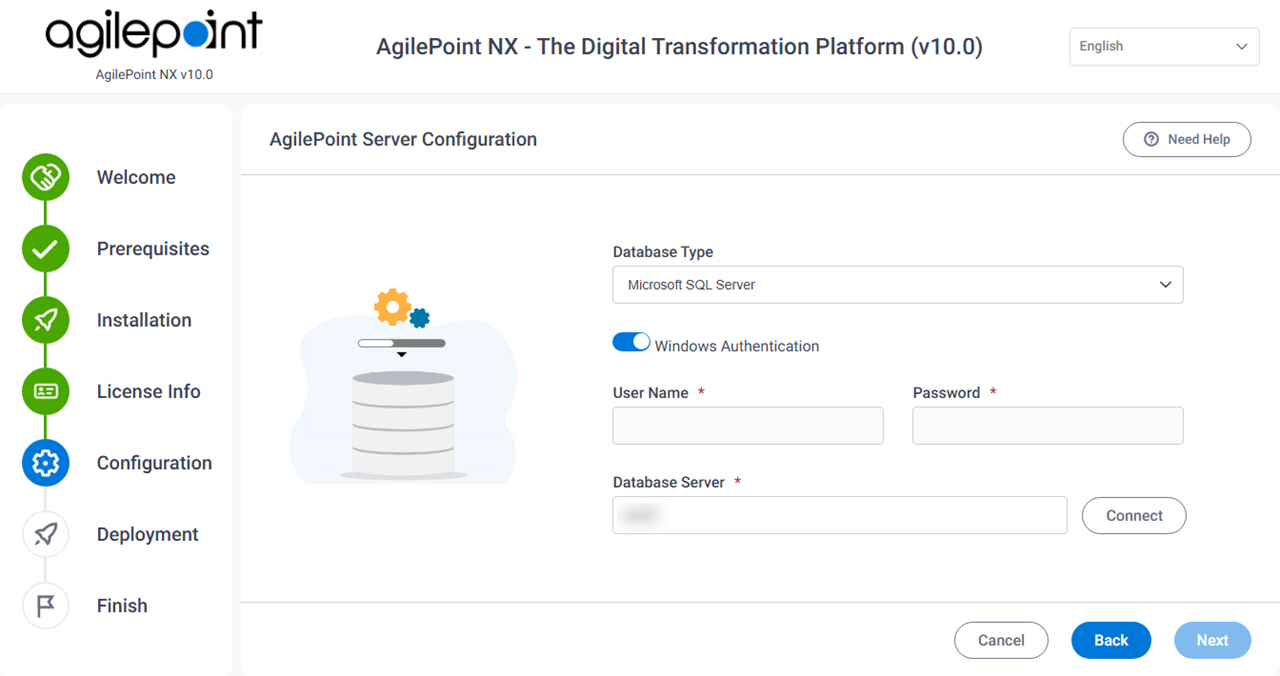Click the Connect button
Viewport: 1280px width, 676px height.
coord(1134,516)
